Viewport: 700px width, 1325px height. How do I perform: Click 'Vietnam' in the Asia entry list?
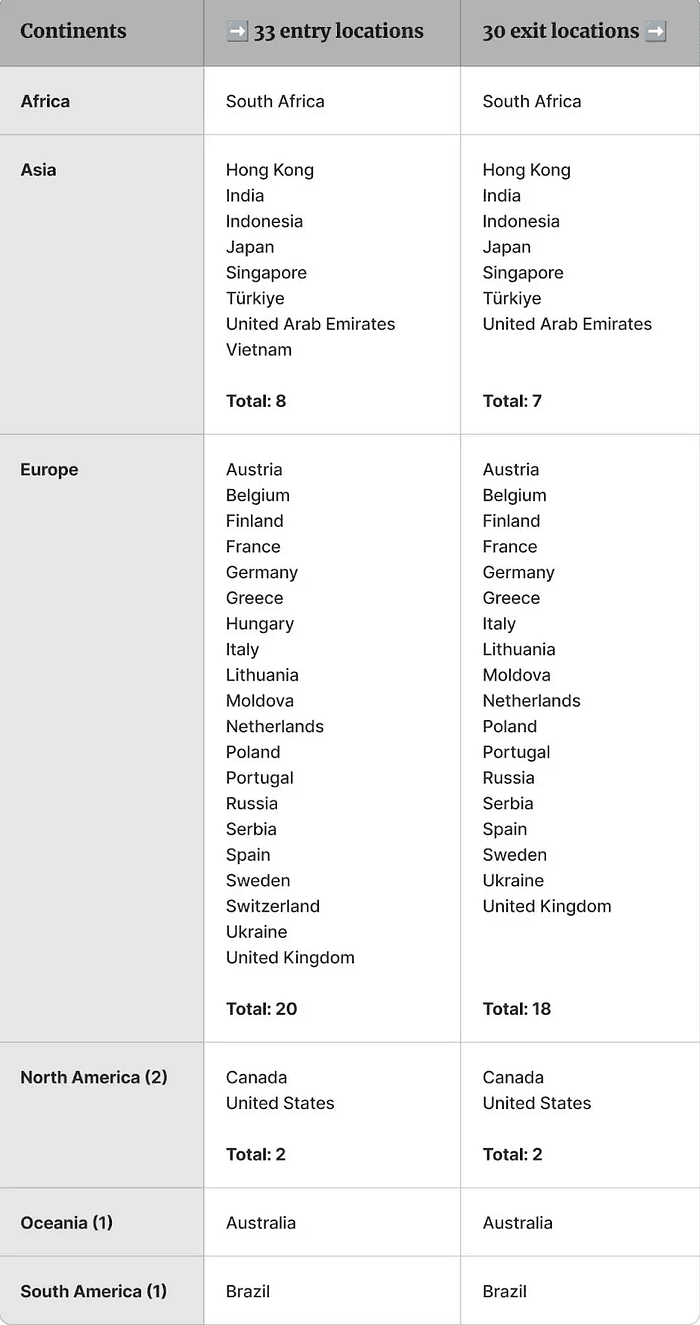tap(259, 350)
